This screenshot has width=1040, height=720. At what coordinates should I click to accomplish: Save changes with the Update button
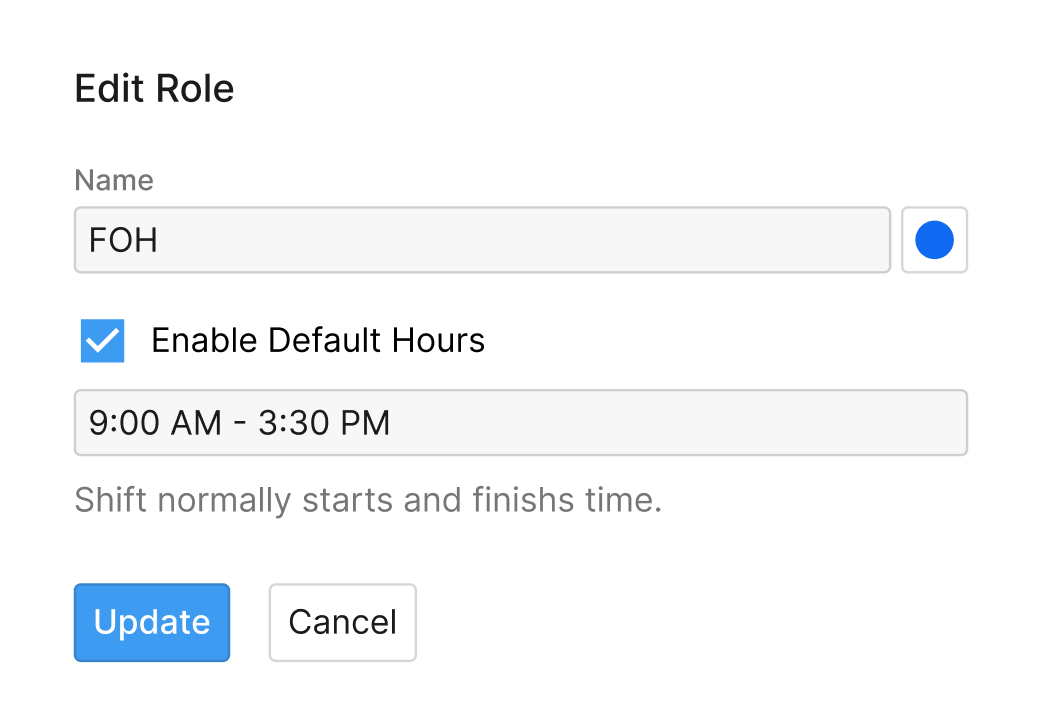click(151, 622)
